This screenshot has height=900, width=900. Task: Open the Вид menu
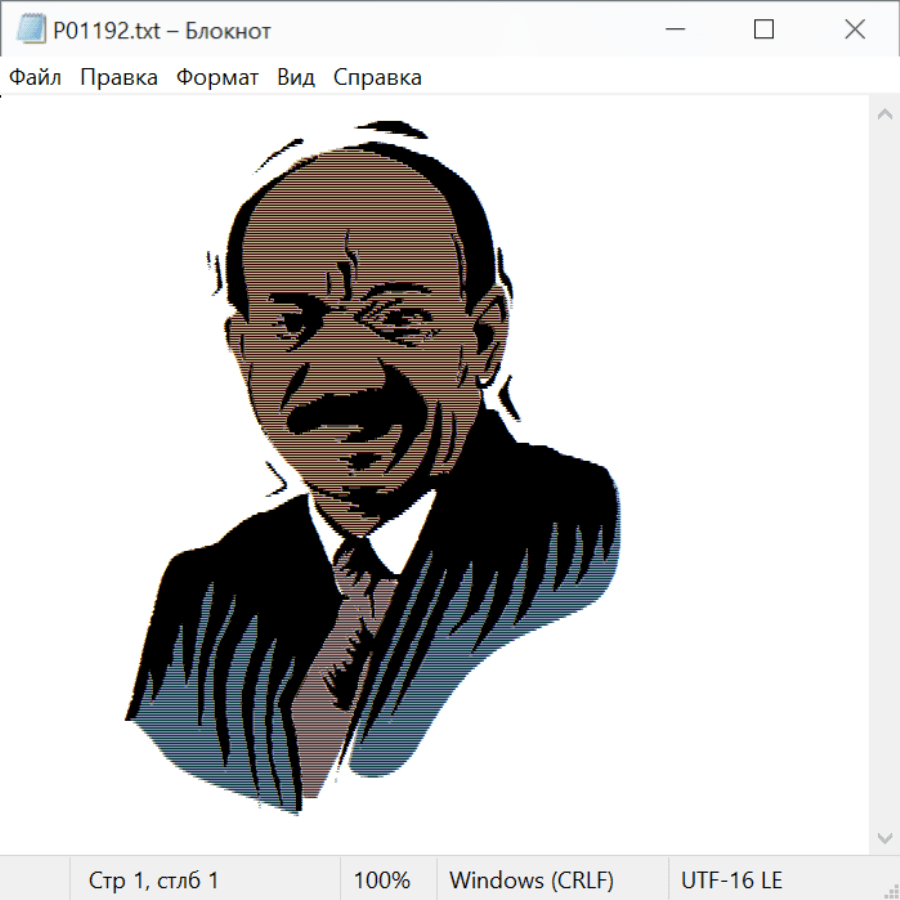click(296, 78)
